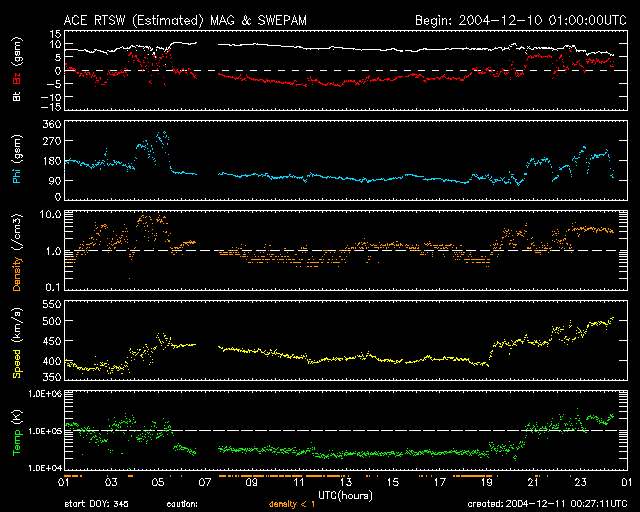Click the '23' hour label on time axis
The height and width of the screenshot is (512, 640).
click(x=580, y=482)
